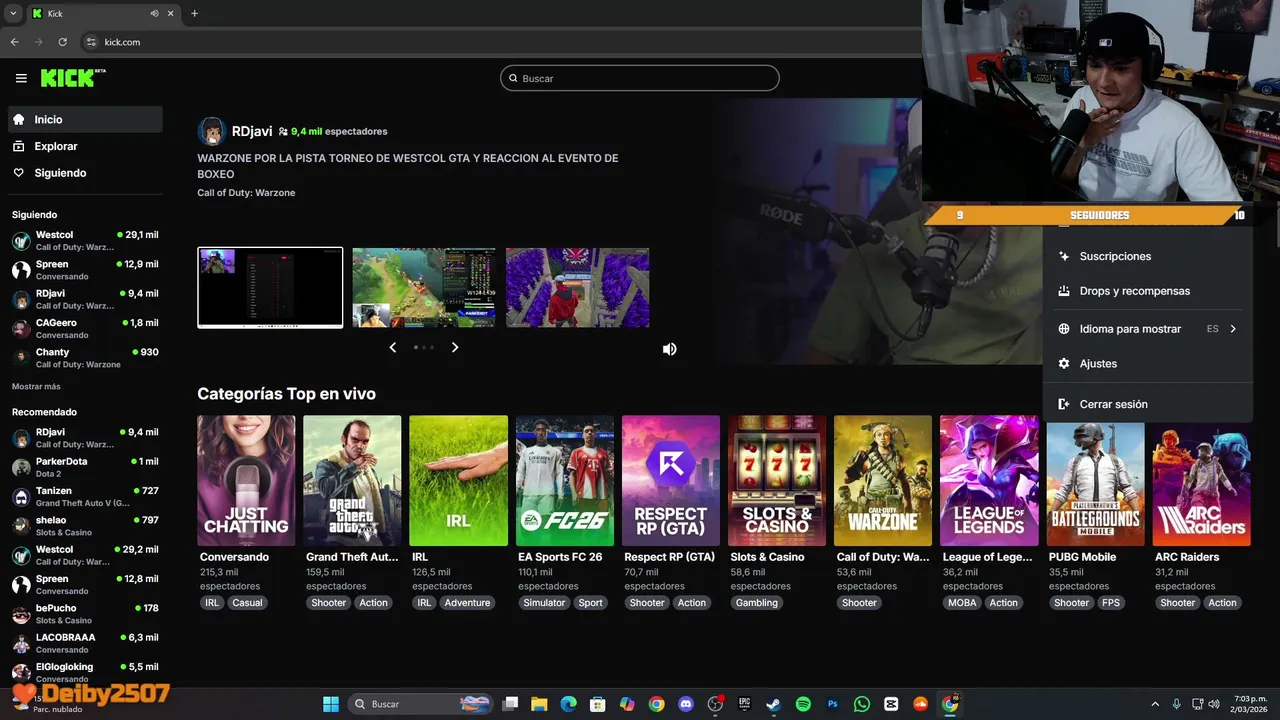Open Suscripciones in user menu
1280x720 pixels.
pos(1148,256)
